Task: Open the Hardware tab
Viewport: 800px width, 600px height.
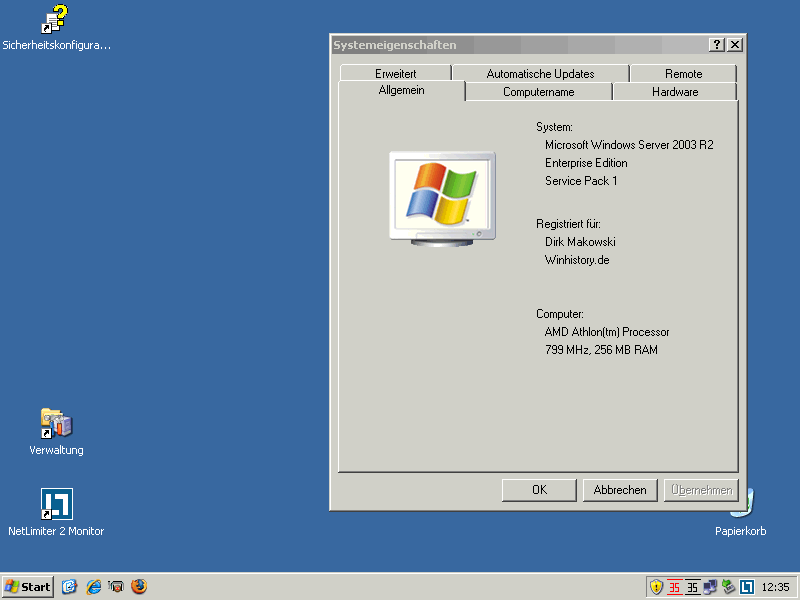Action: coord(675,92)
